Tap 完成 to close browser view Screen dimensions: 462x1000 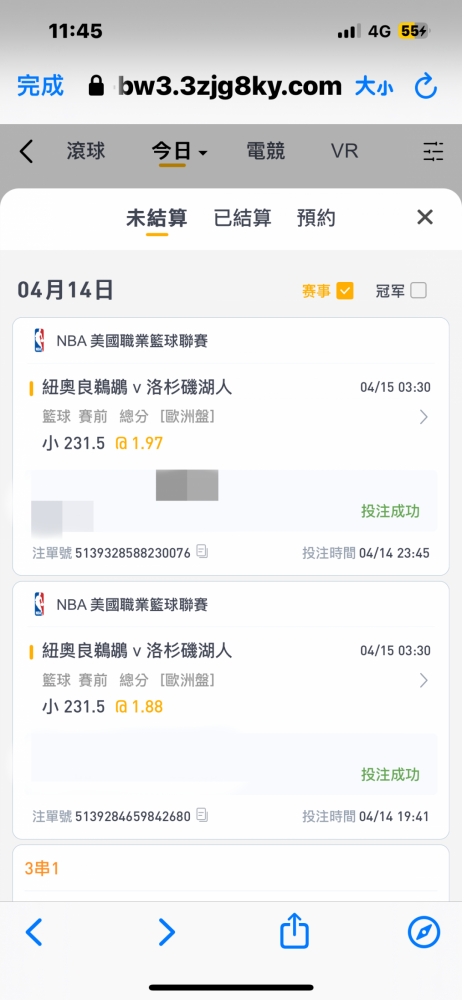40,85
